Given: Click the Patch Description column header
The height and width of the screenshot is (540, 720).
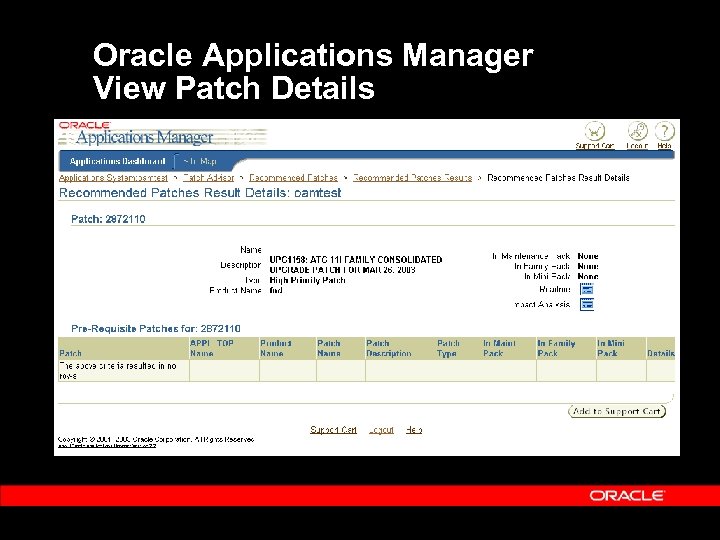Looking at the screenshot, I should coord(388,348).
